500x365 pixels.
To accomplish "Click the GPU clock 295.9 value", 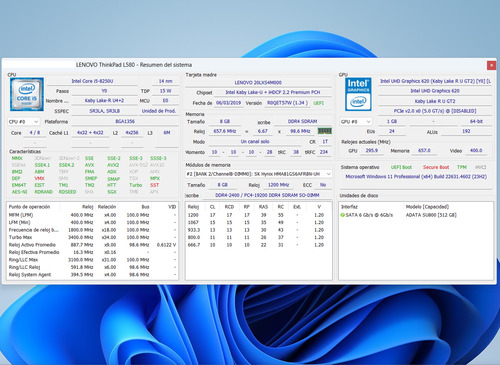I will tap(372, 150).
